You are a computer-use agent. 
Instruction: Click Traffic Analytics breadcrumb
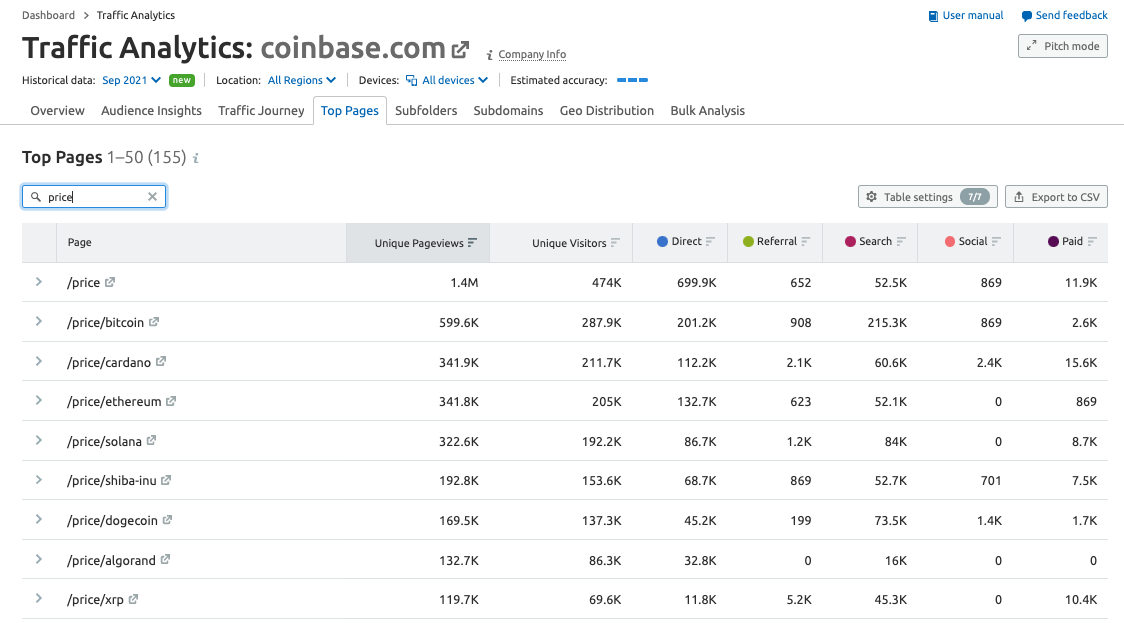(135, 15)
